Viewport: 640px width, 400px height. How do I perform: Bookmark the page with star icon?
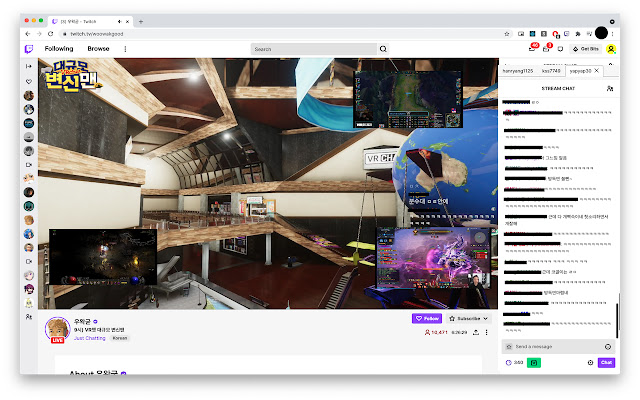(x=507, y=34)
